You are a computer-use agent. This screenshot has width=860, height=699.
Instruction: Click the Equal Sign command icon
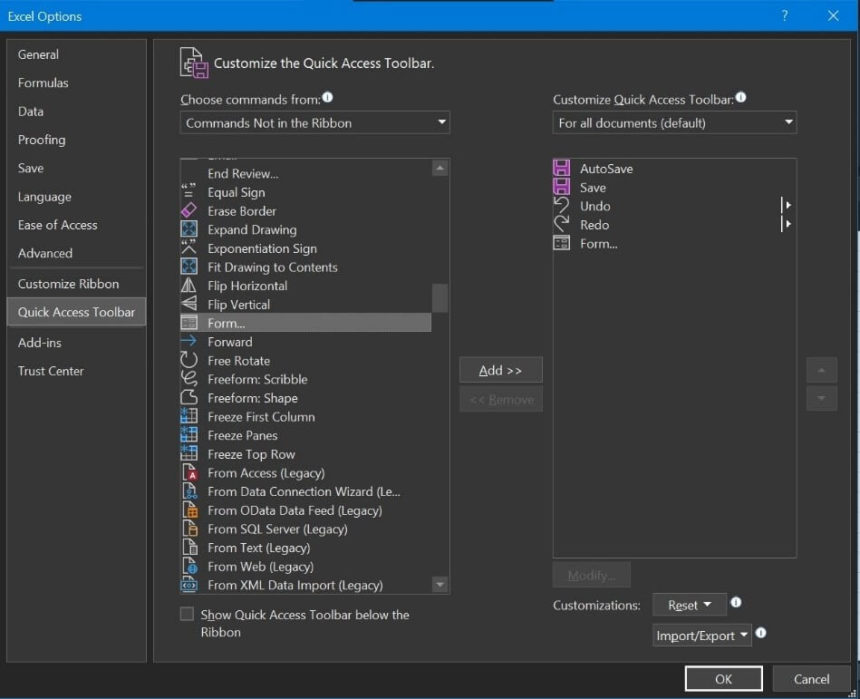189,192
